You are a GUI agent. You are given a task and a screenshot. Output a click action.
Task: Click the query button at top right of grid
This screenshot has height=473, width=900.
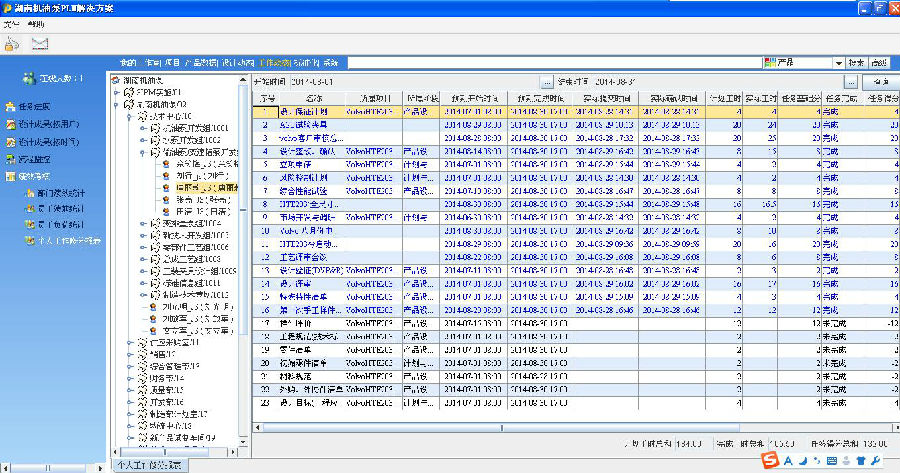coord(877,81)
